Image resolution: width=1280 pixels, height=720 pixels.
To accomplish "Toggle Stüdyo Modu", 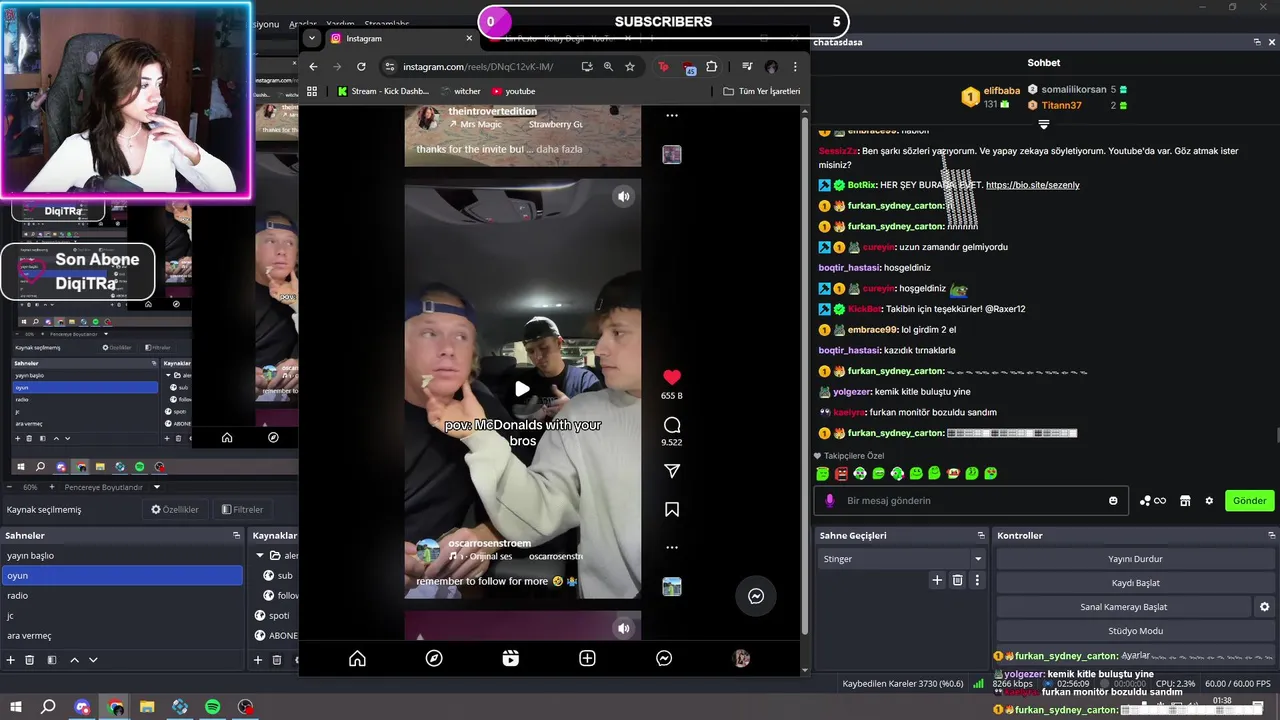I will pyautogui.click(x=1135, y=631).
